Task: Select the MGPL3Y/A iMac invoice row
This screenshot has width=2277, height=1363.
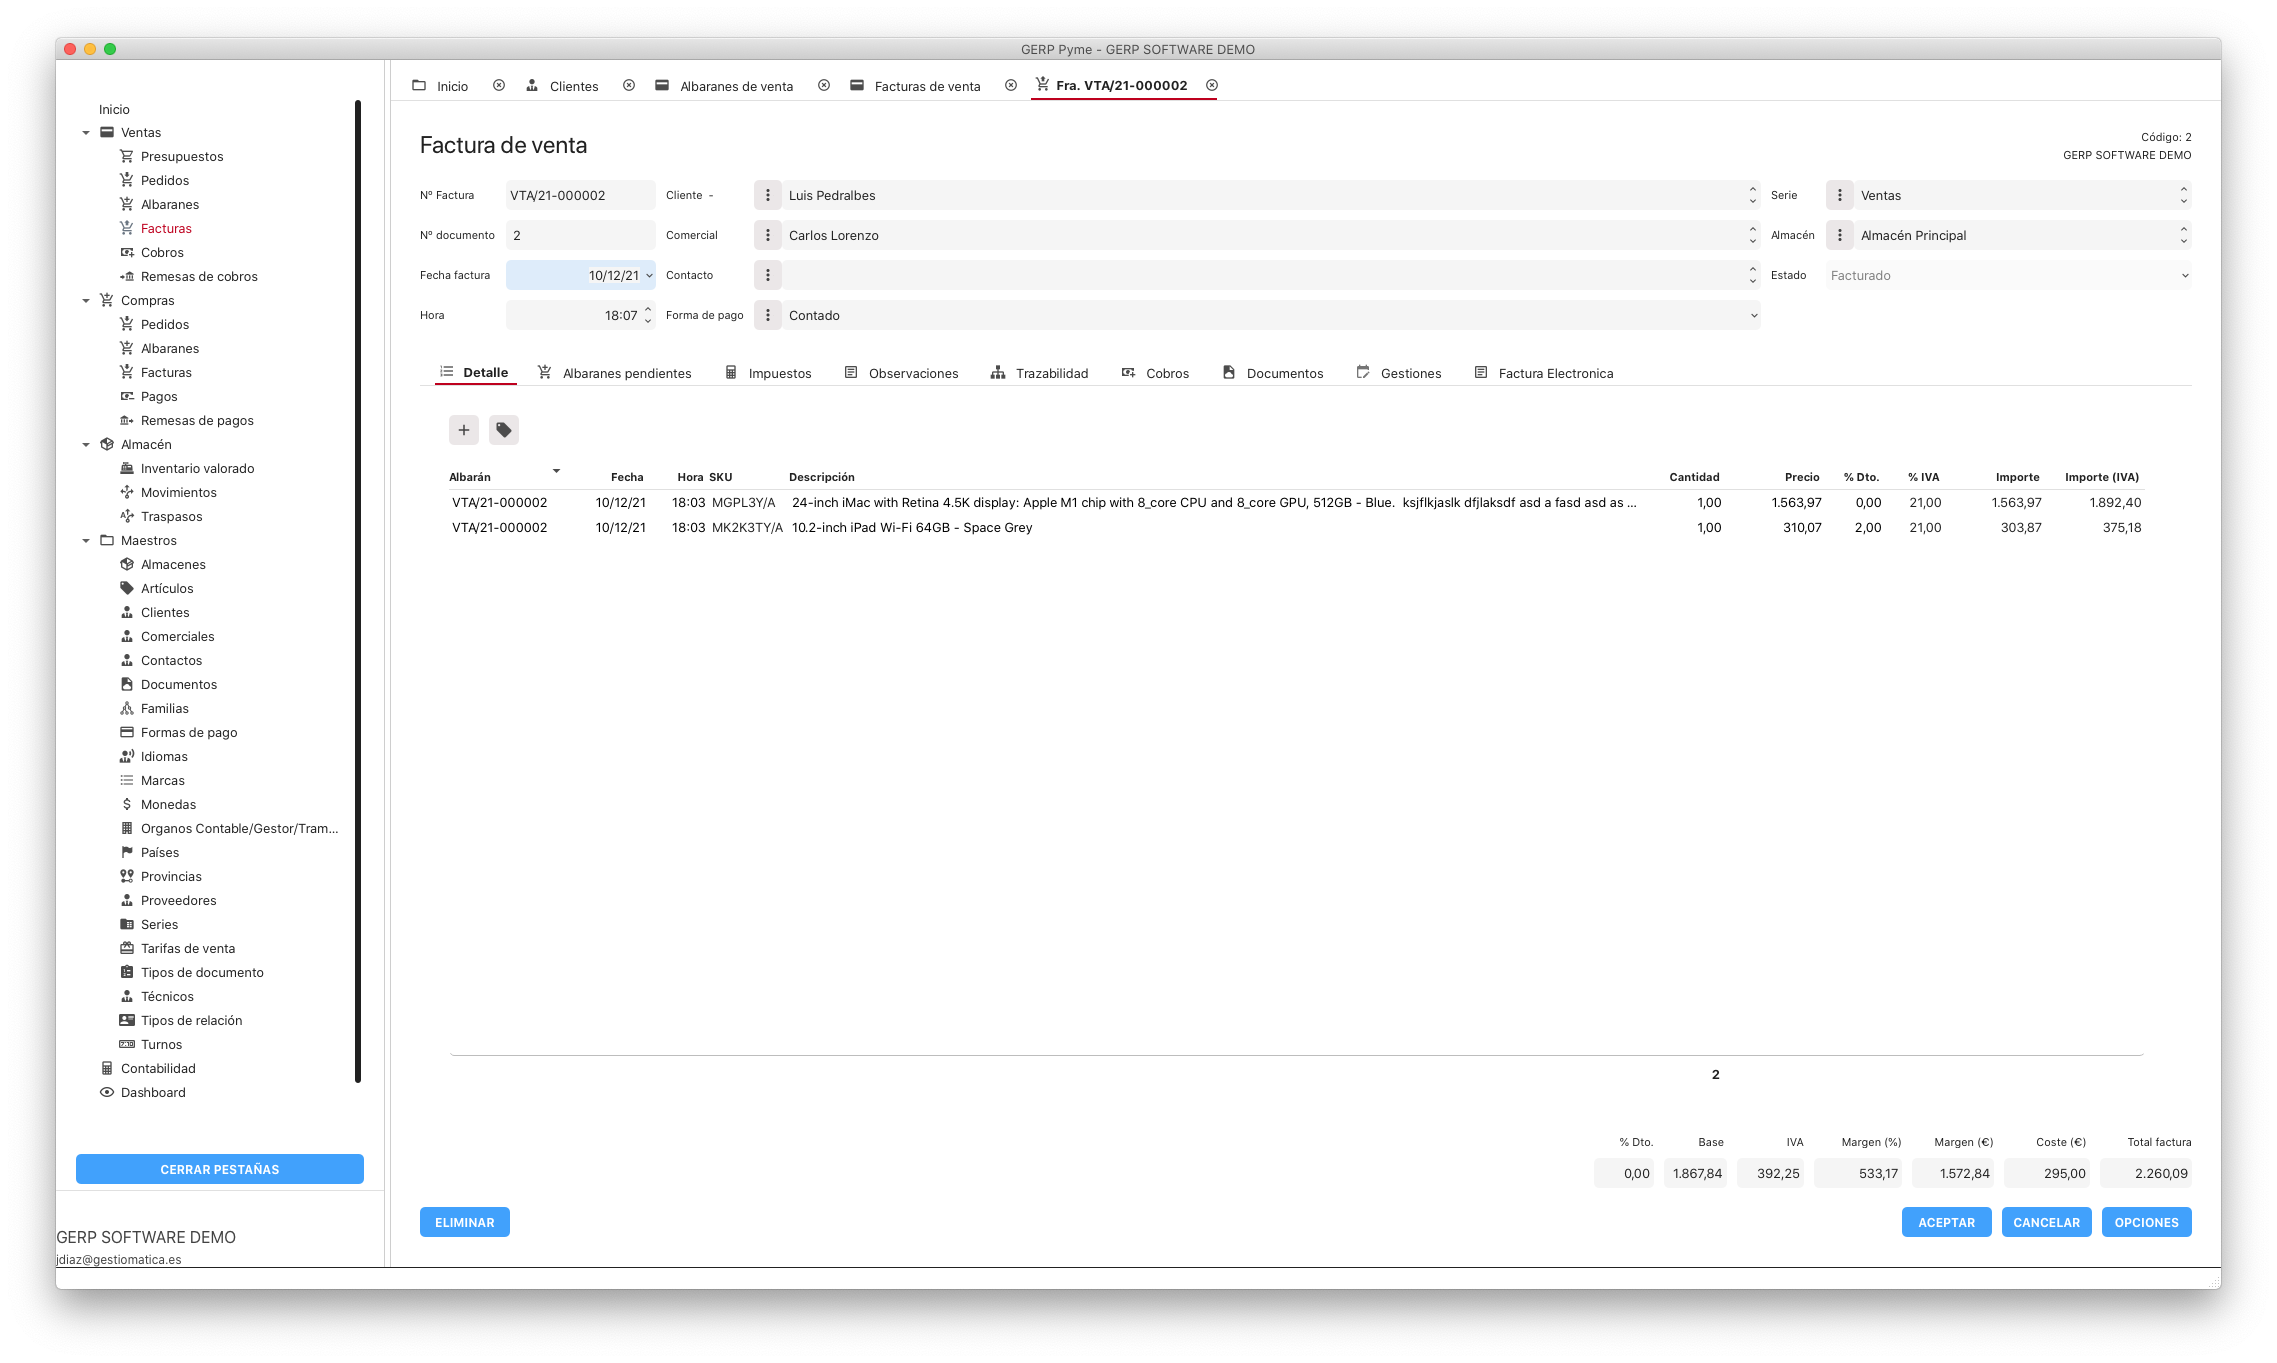Action: point(1296,502)
